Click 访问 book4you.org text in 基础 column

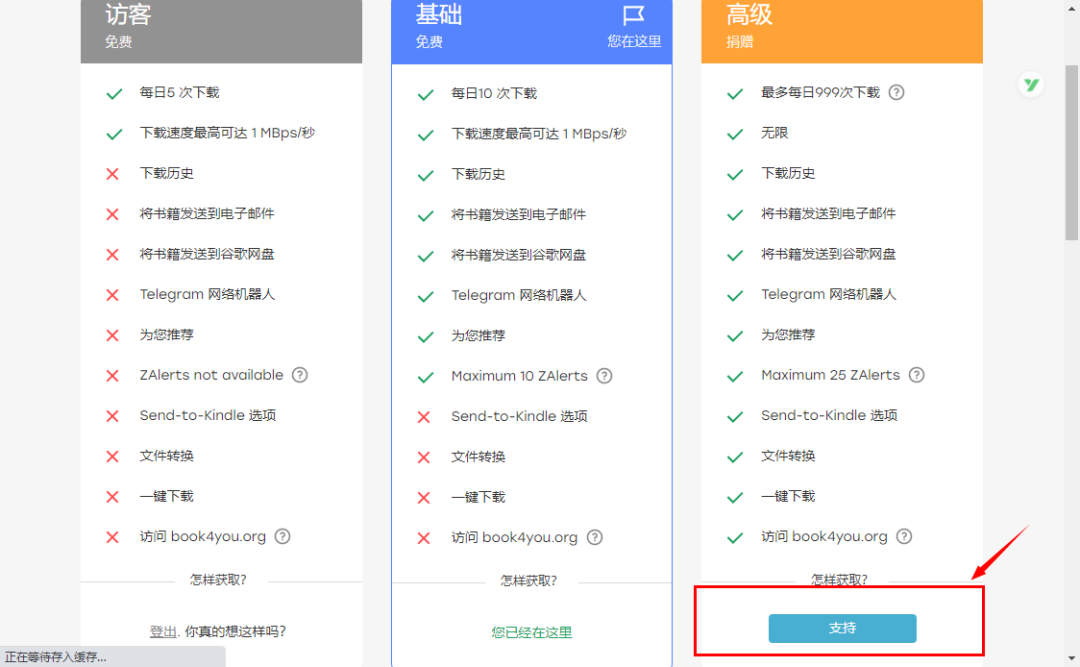pos(515,537)
